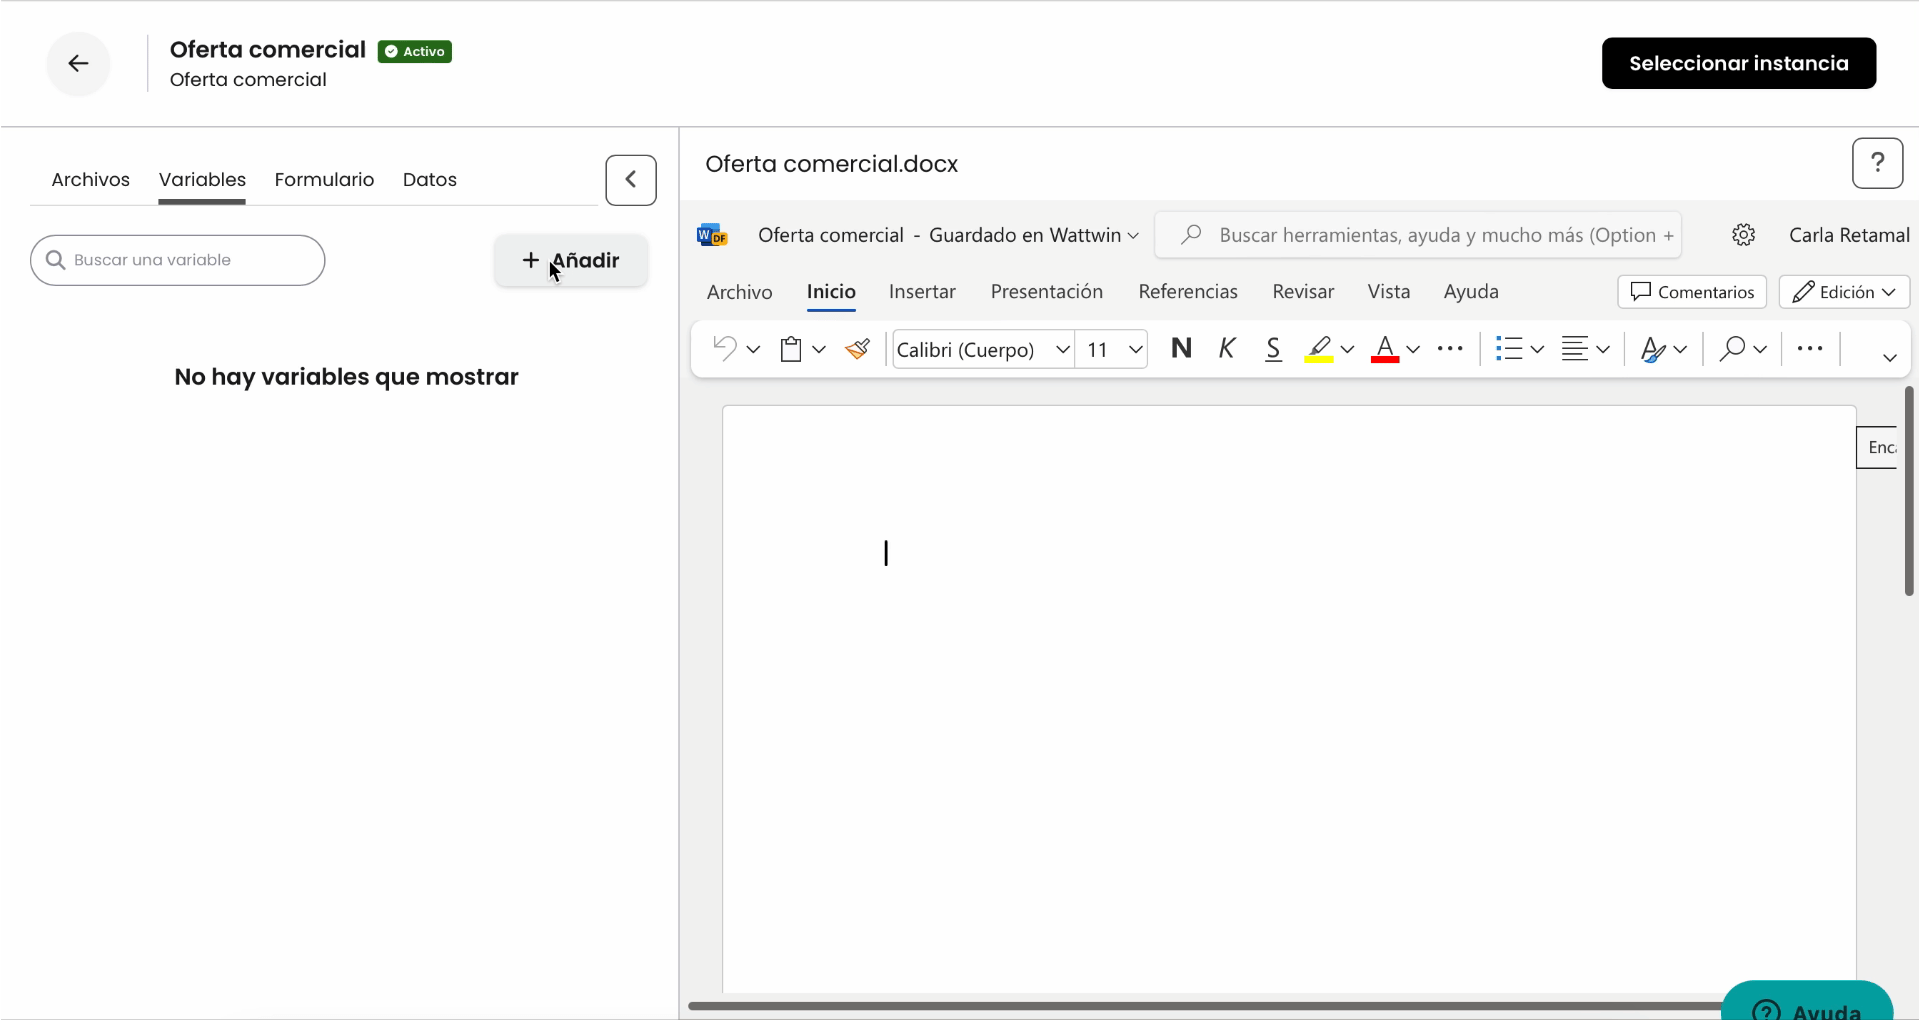Open the Archivo ribbon menu

click(740, 292)
